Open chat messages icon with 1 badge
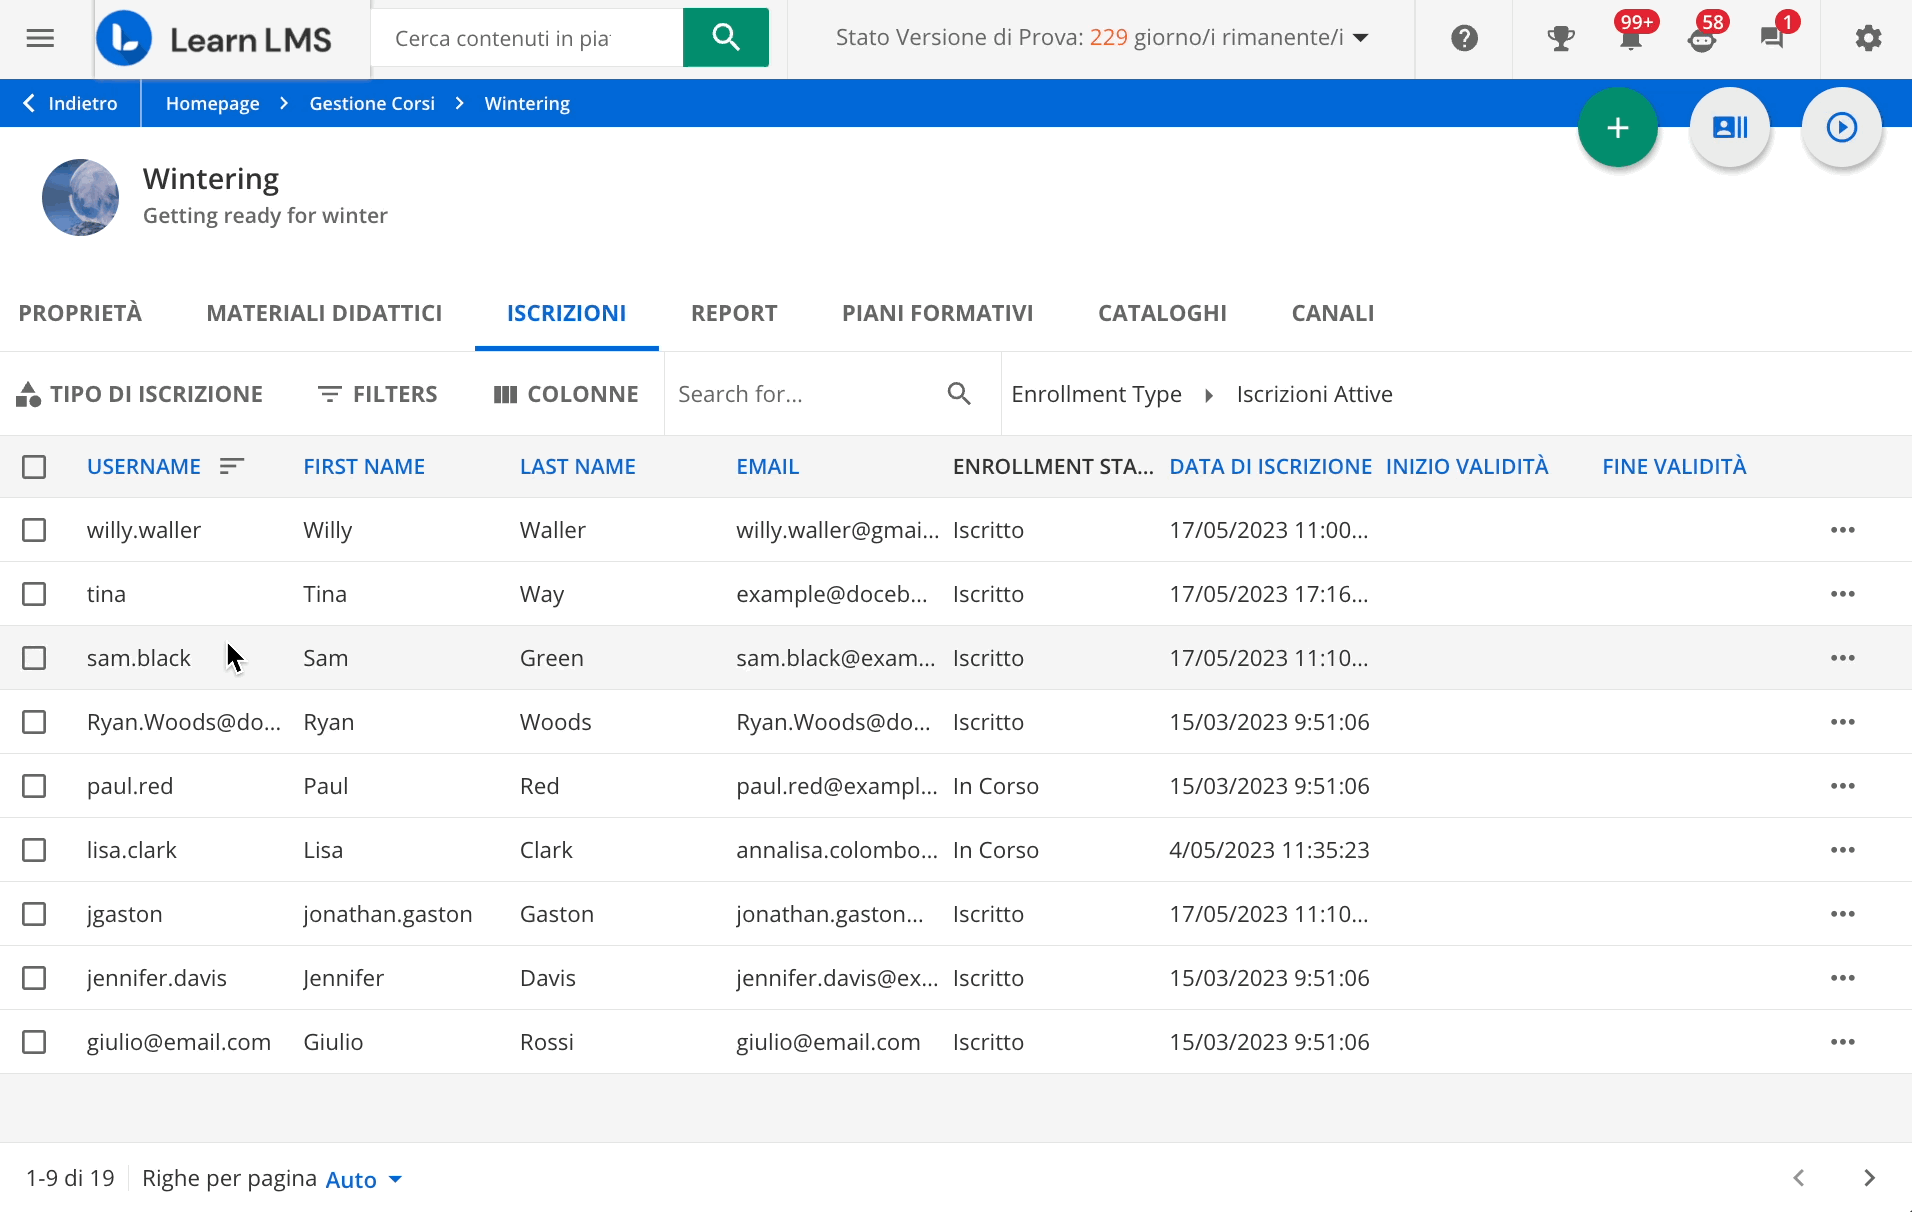 (1773, 39)
